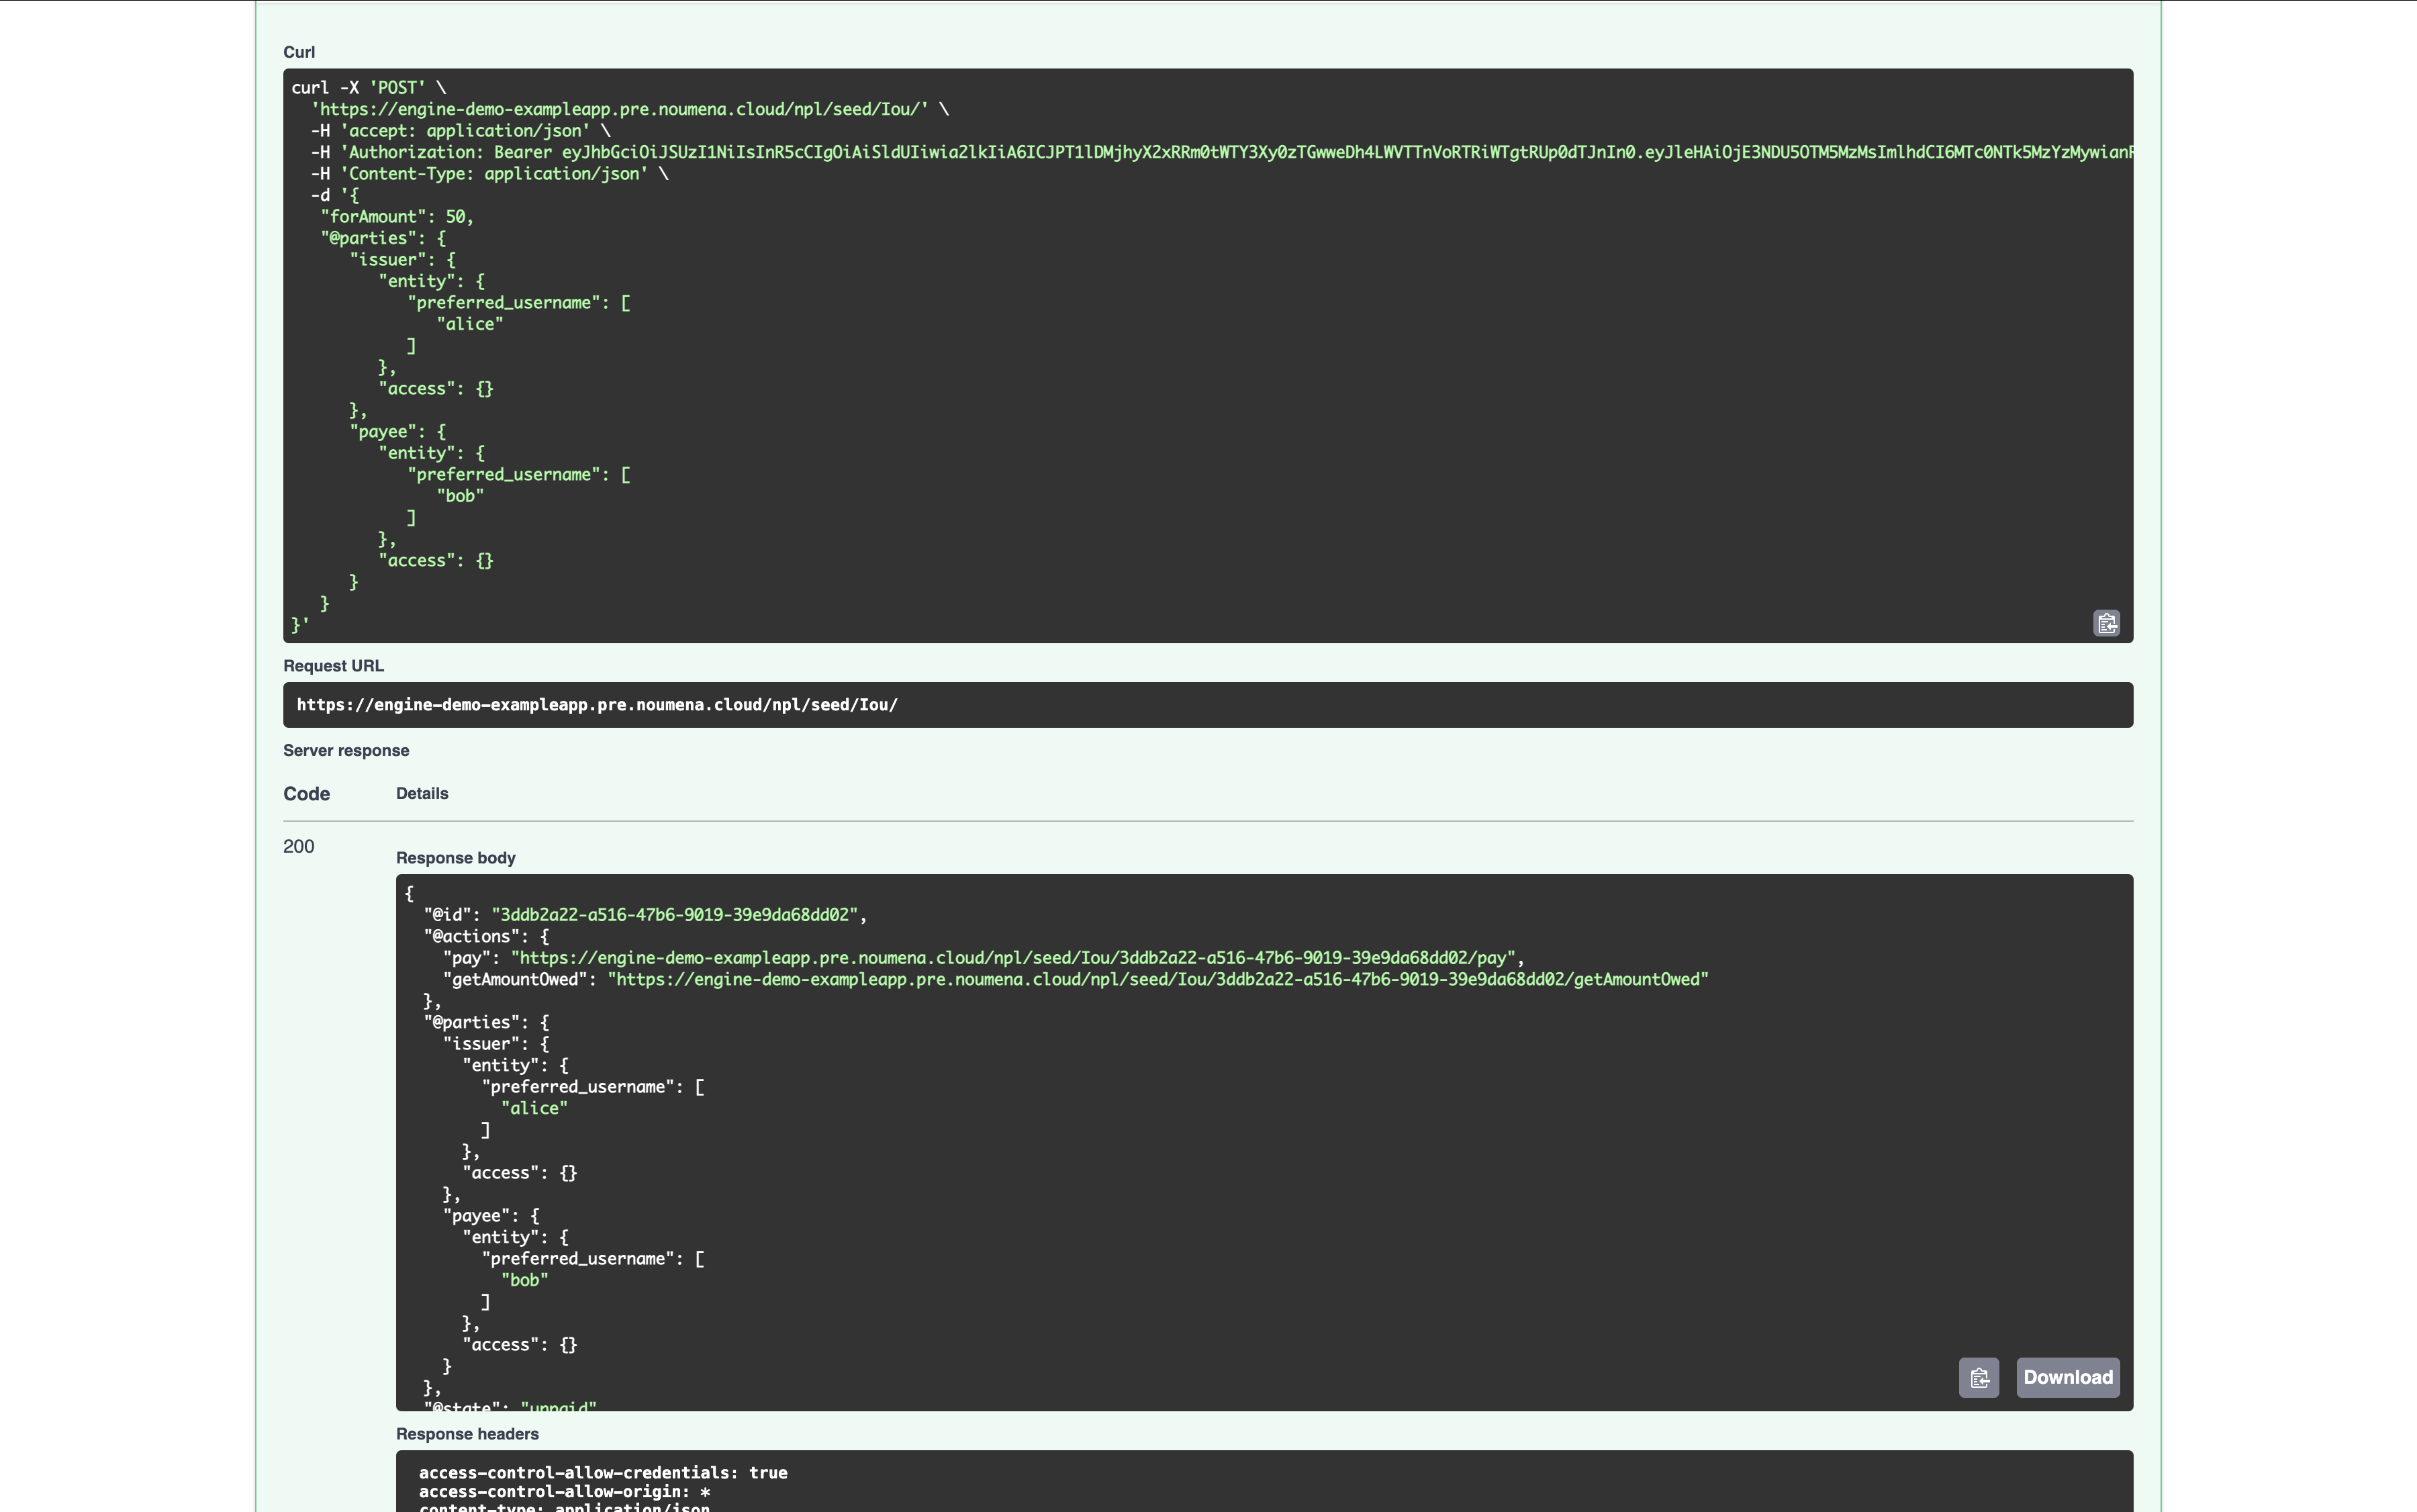This screenshot has width=2417, height=1512.
Task: Click the Server response heading
Action: click(x=346, y=751)
